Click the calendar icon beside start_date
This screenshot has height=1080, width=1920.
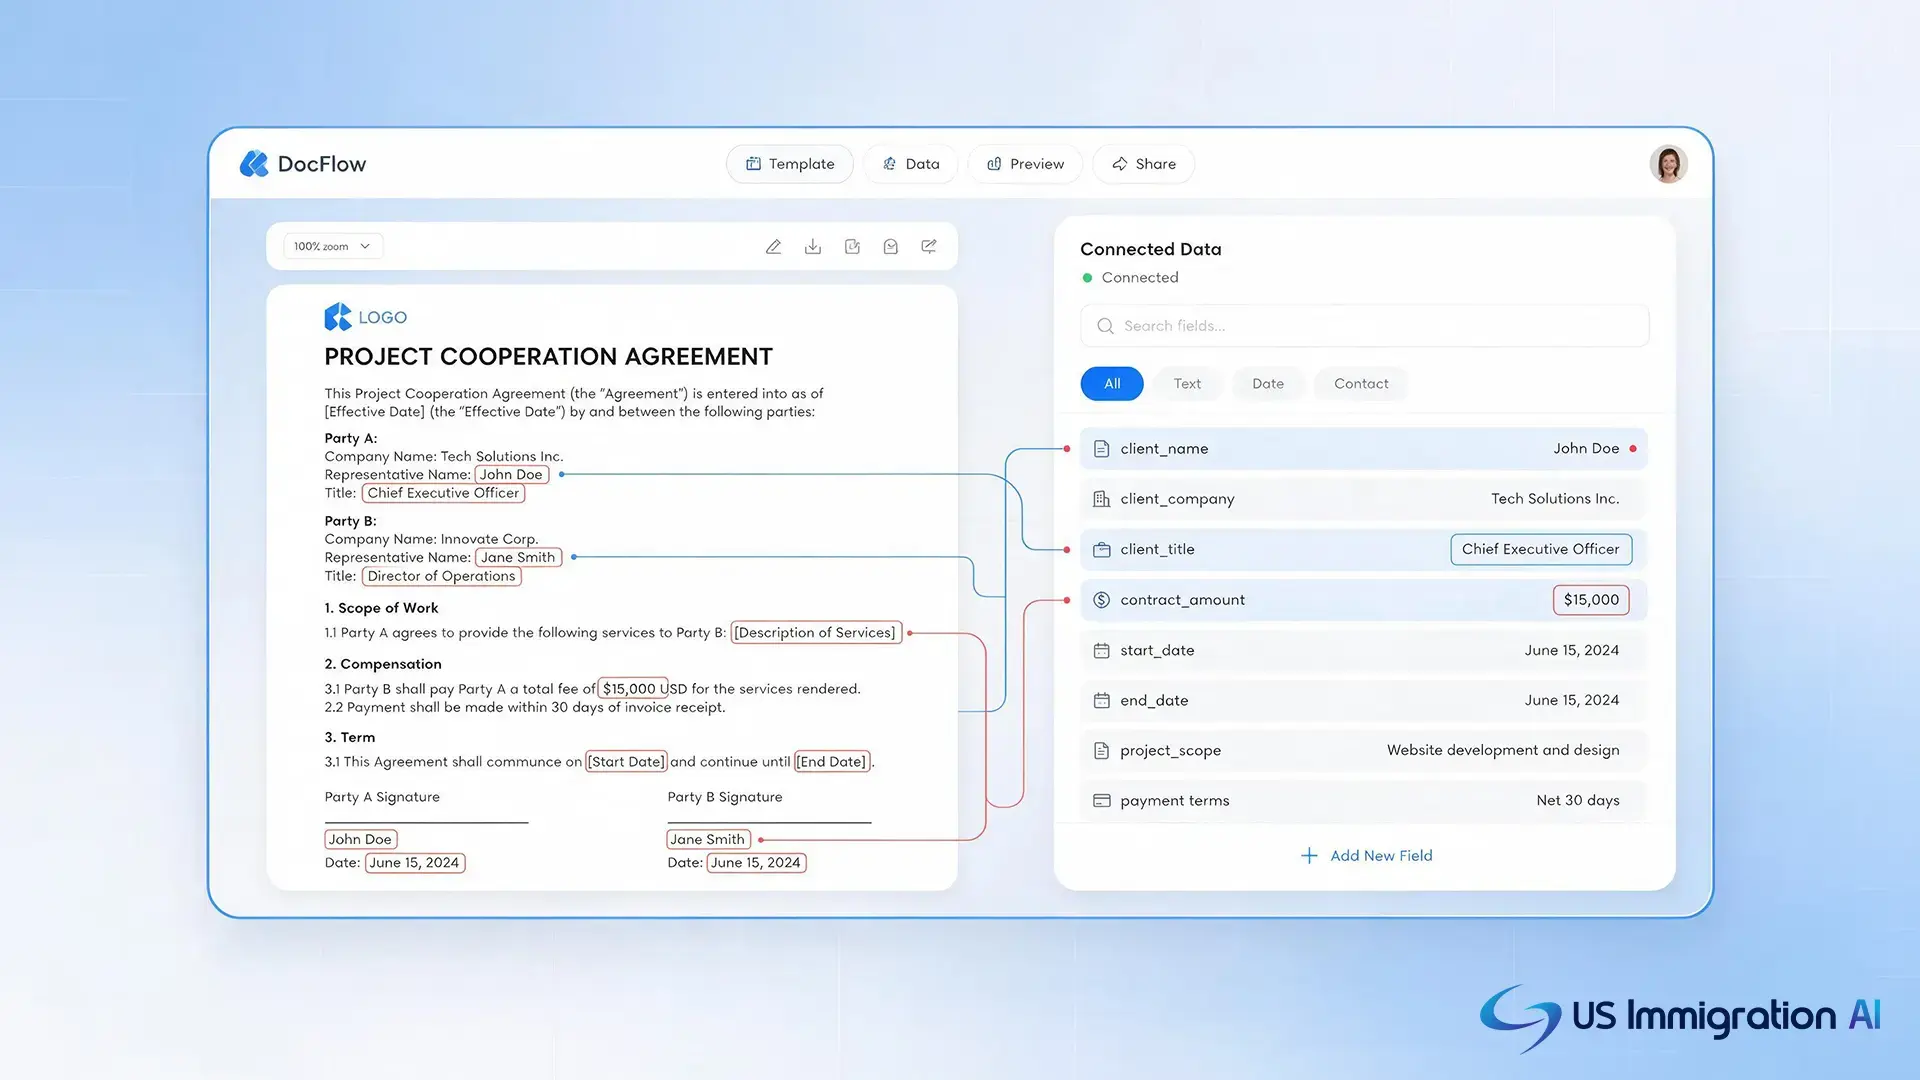click(1101, 651)
